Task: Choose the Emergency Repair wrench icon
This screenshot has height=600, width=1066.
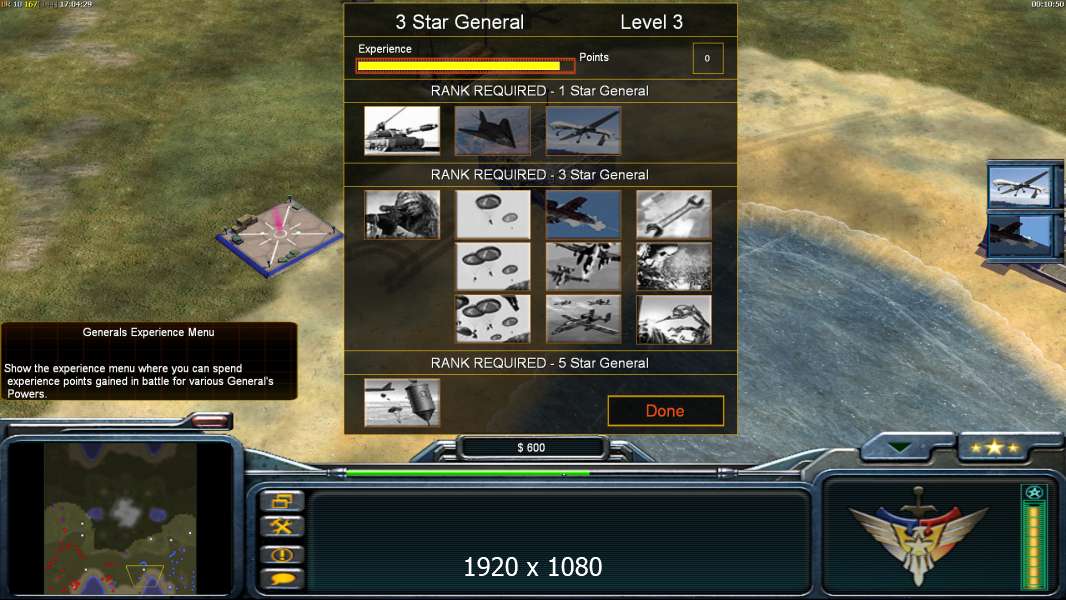Action: (x=674, y=214)
